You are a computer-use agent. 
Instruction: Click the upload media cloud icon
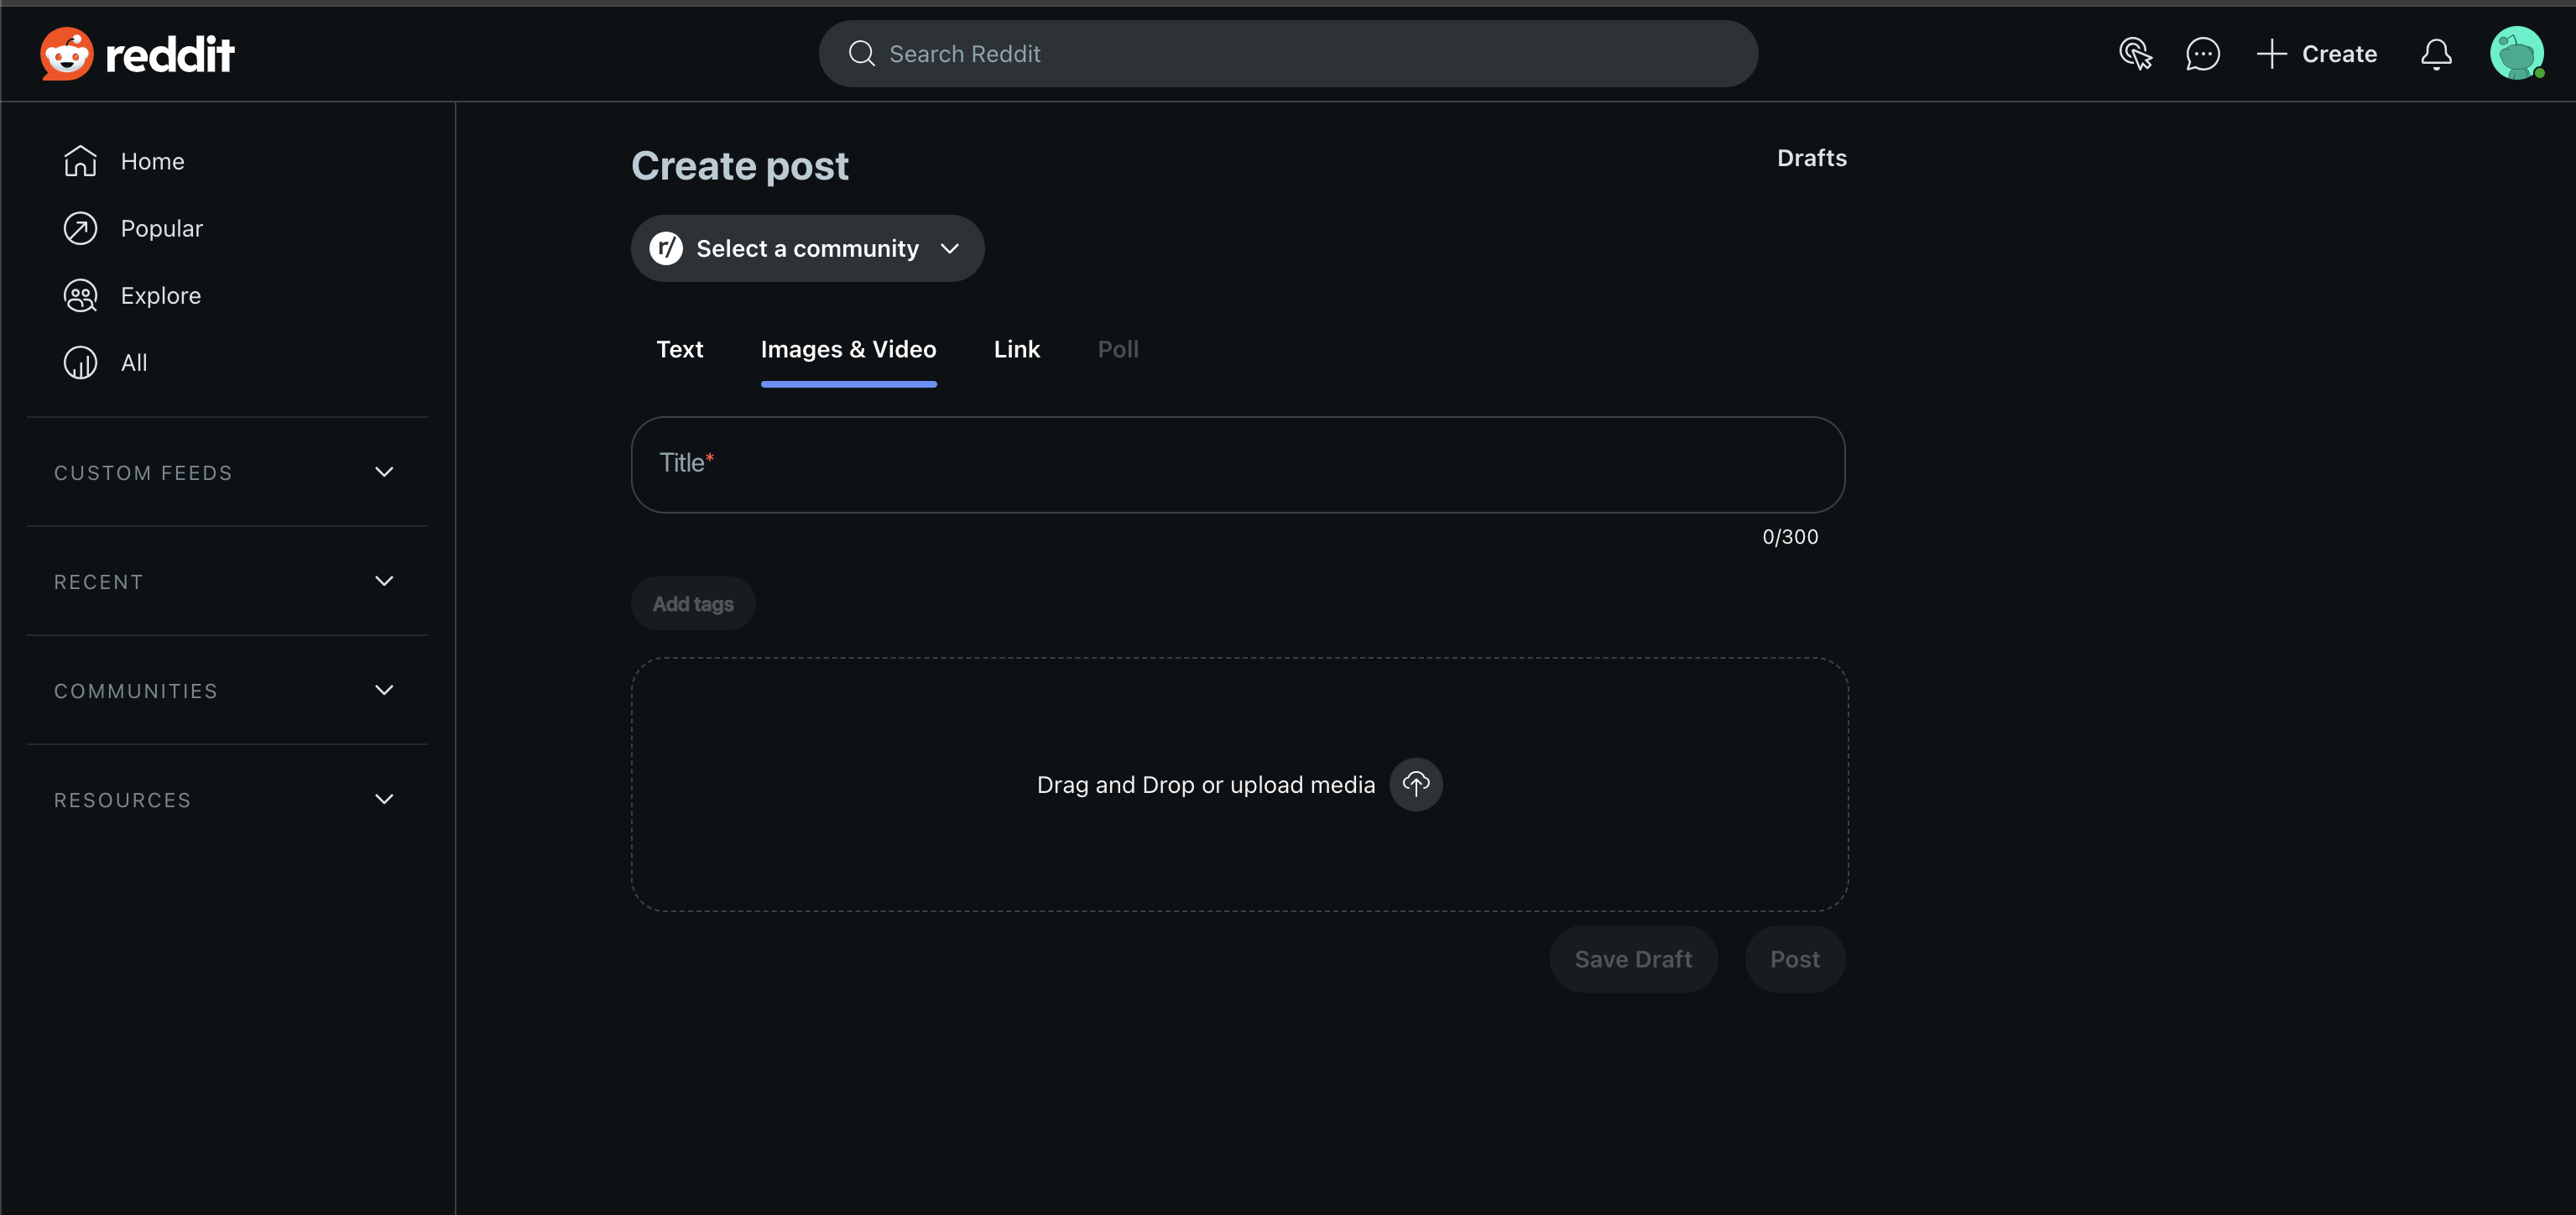click(x=1415, y=784)
